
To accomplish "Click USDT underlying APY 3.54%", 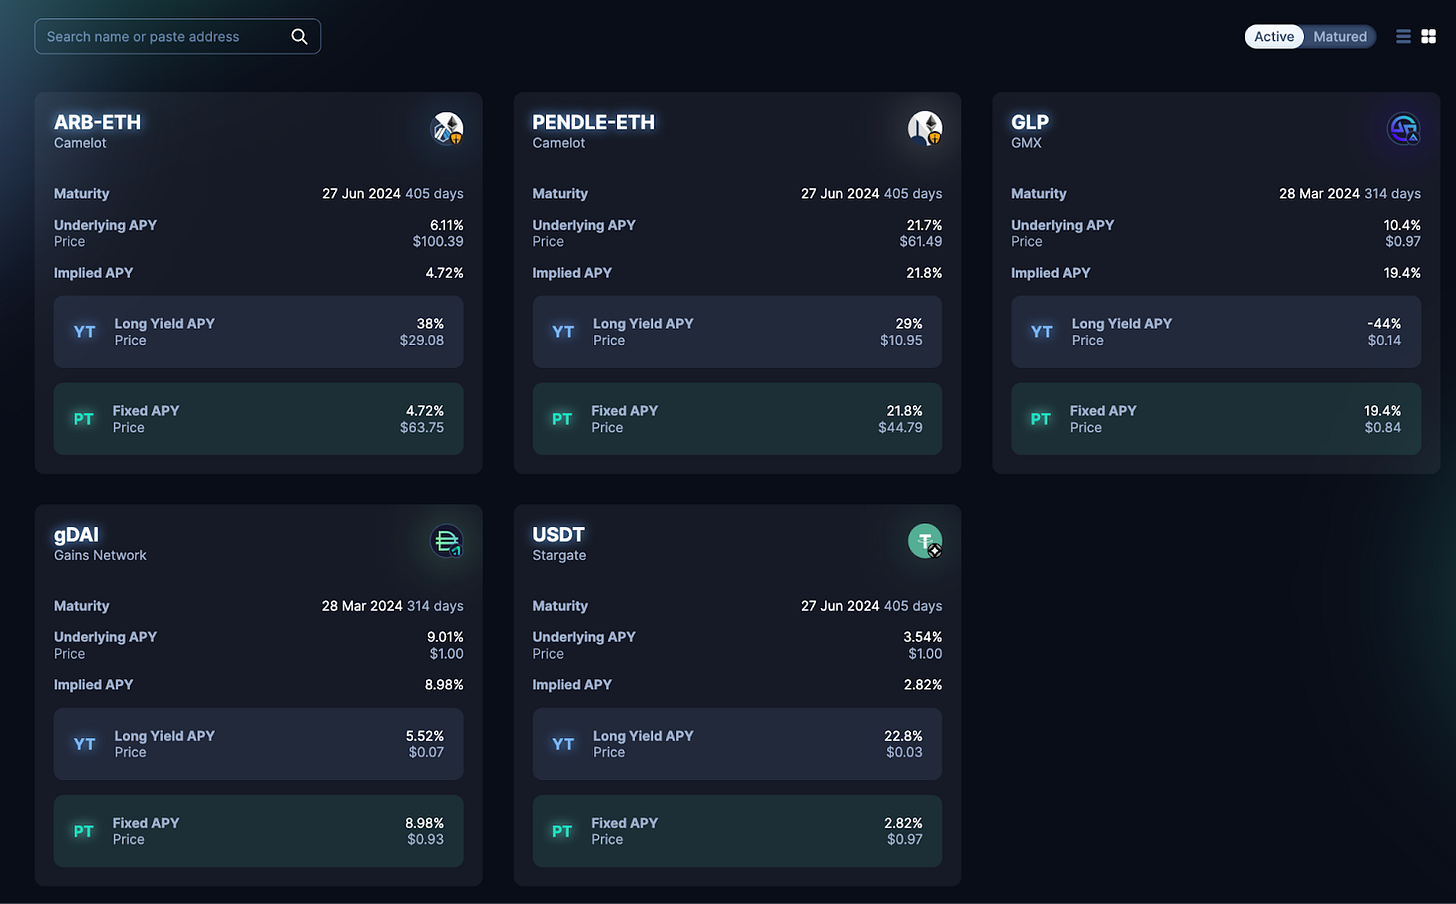I will 922,637.
